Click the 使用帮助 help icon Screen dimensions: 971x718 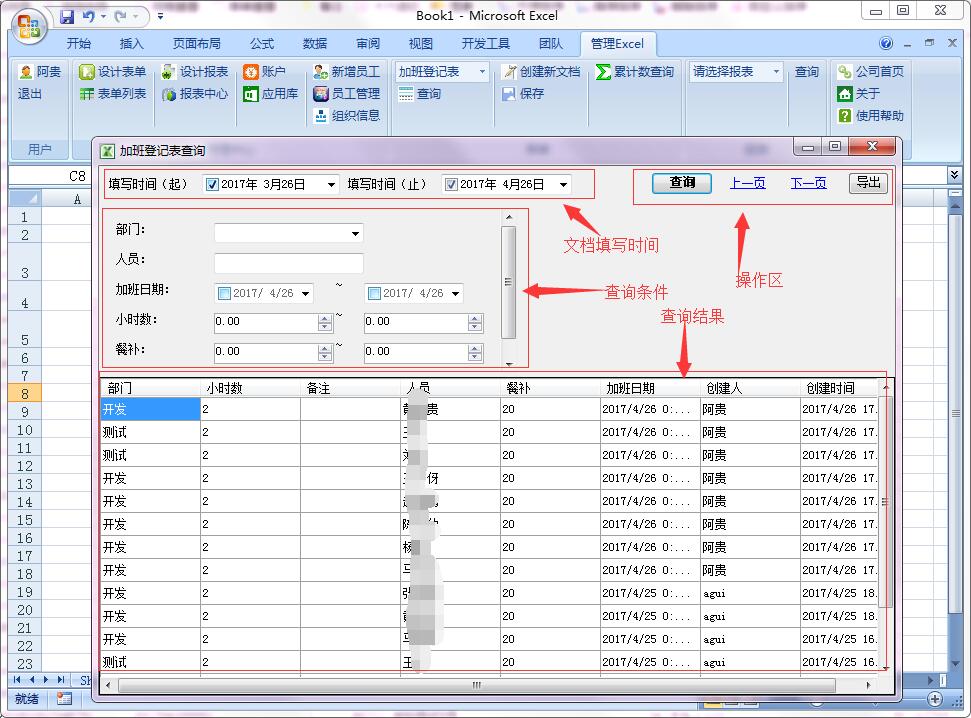coord(845,116)
